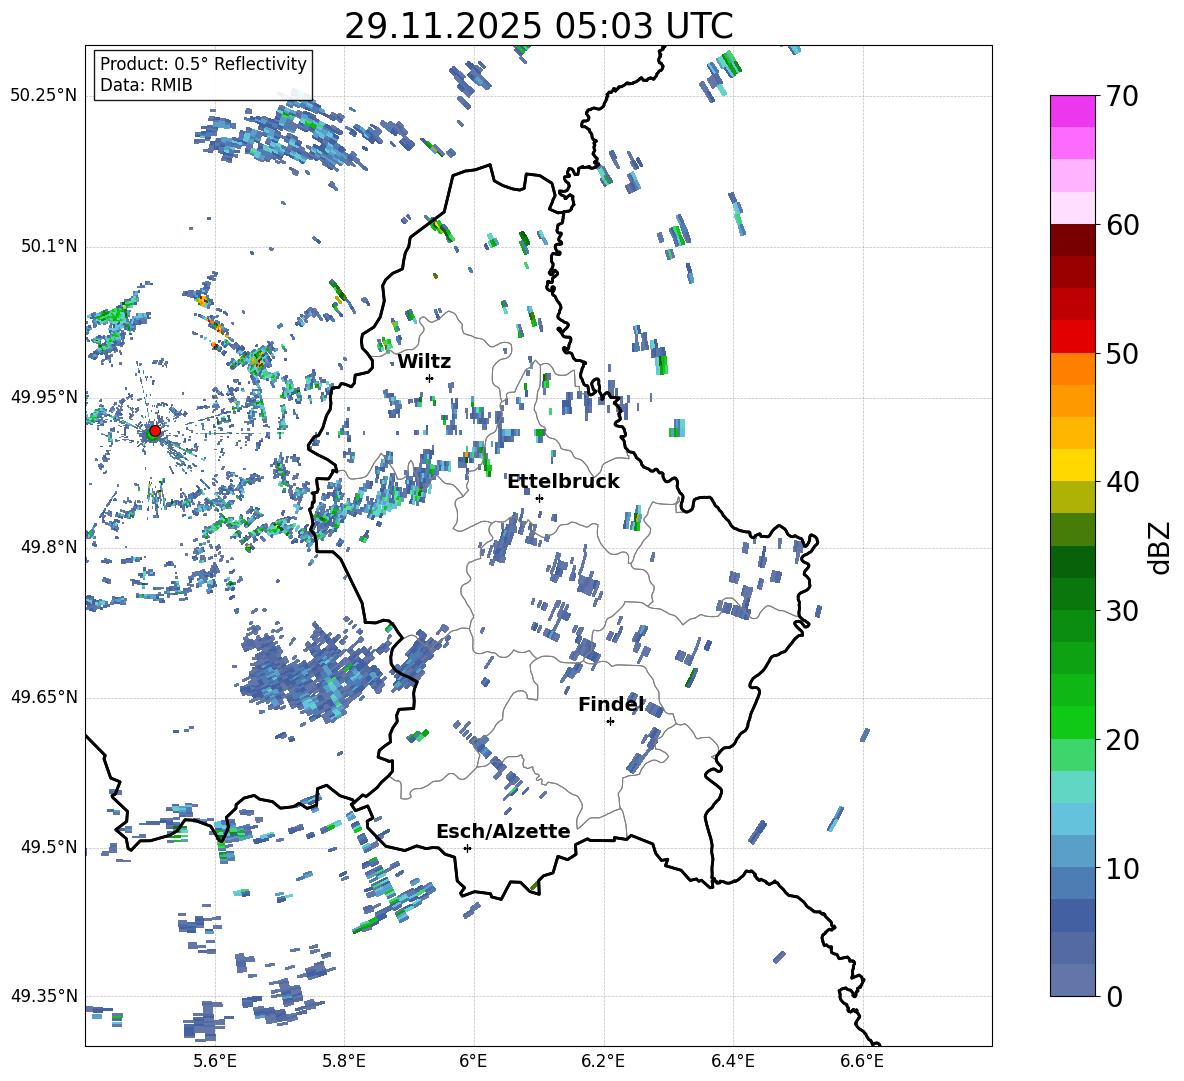This screenshot has height=1081, width=1184.
Task: Select the Ettelbruck city label
Action: tap(563, 481)
